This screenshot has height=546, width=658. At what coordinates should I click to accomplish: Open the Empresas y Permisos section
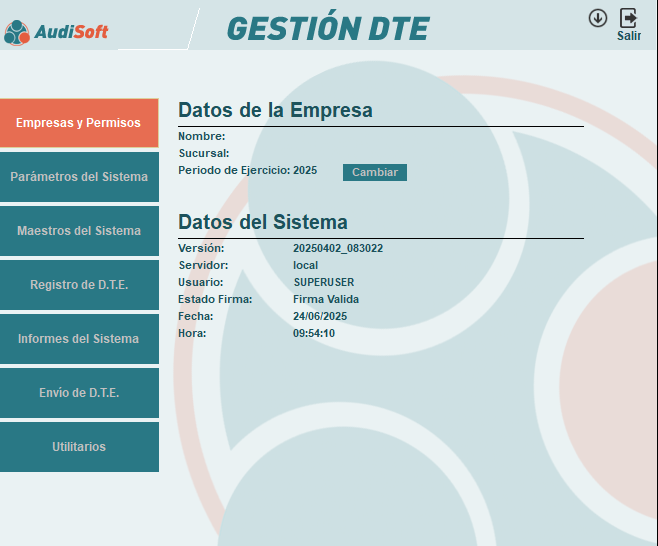79,123
